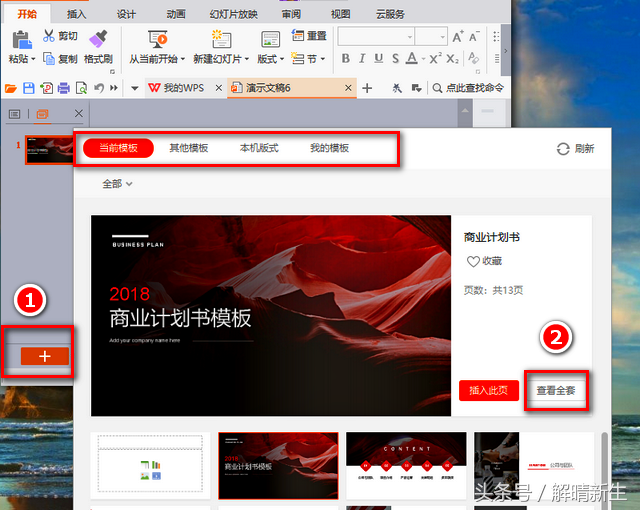Click the Layout (版式) icon
Image resolution: width=640 pixels, height=510 pixels.
coord(270,40)
